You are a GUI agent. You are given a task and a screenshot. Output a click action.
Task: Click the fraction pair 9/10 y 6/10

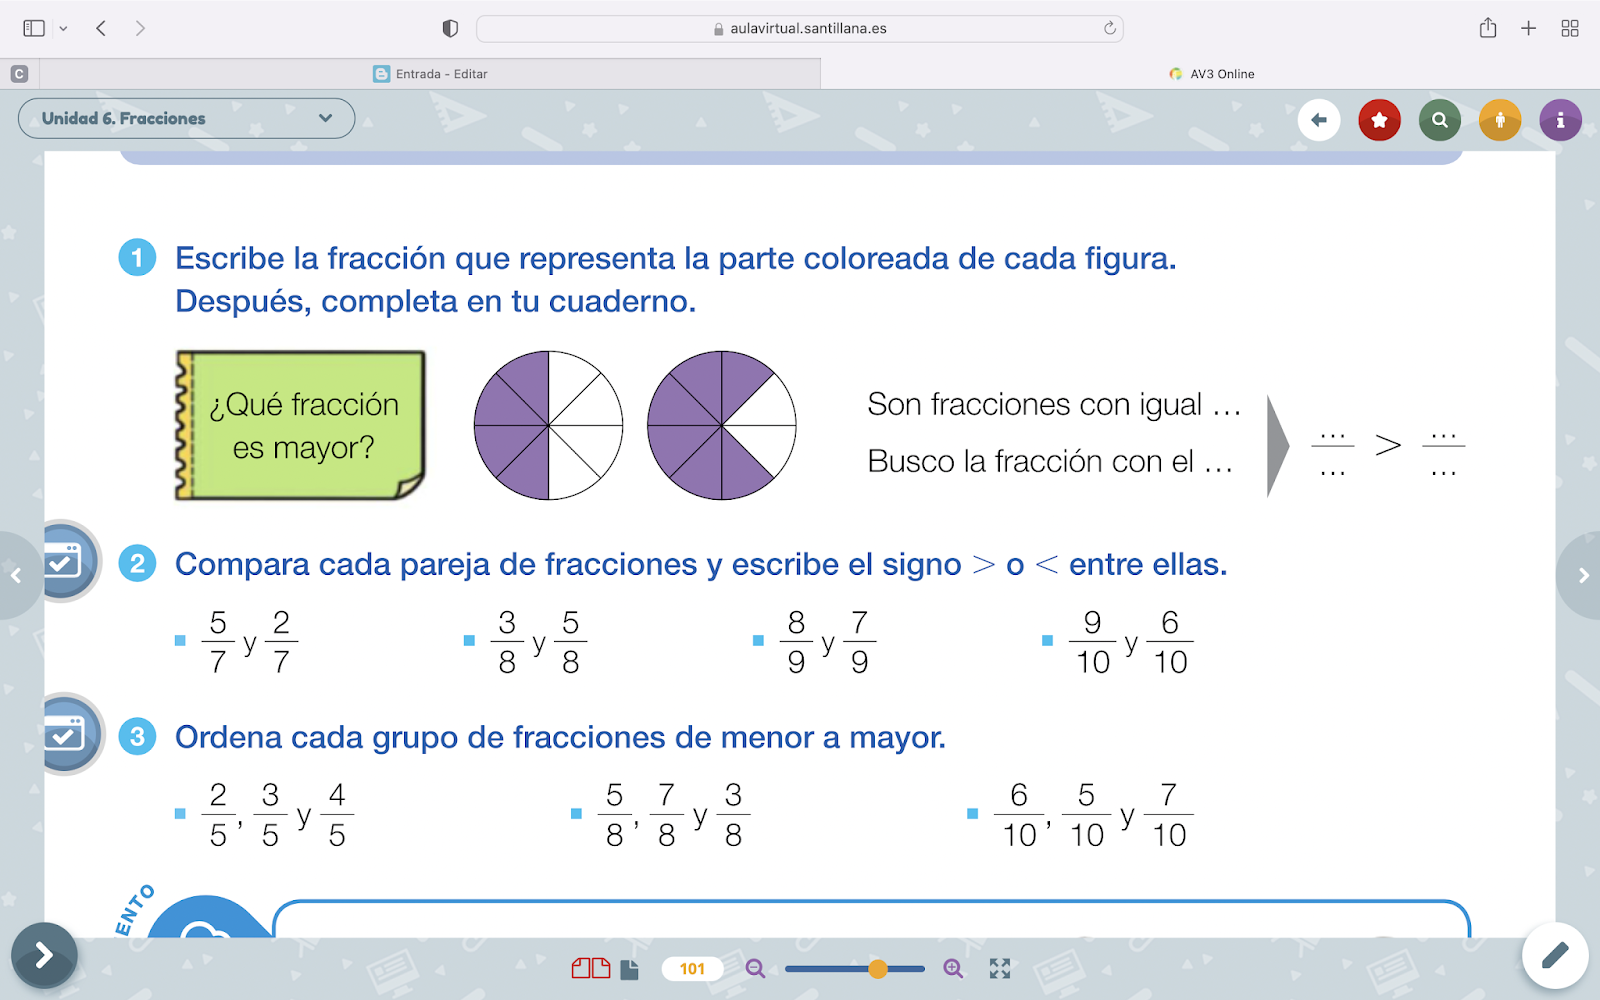coord(1131,642)
